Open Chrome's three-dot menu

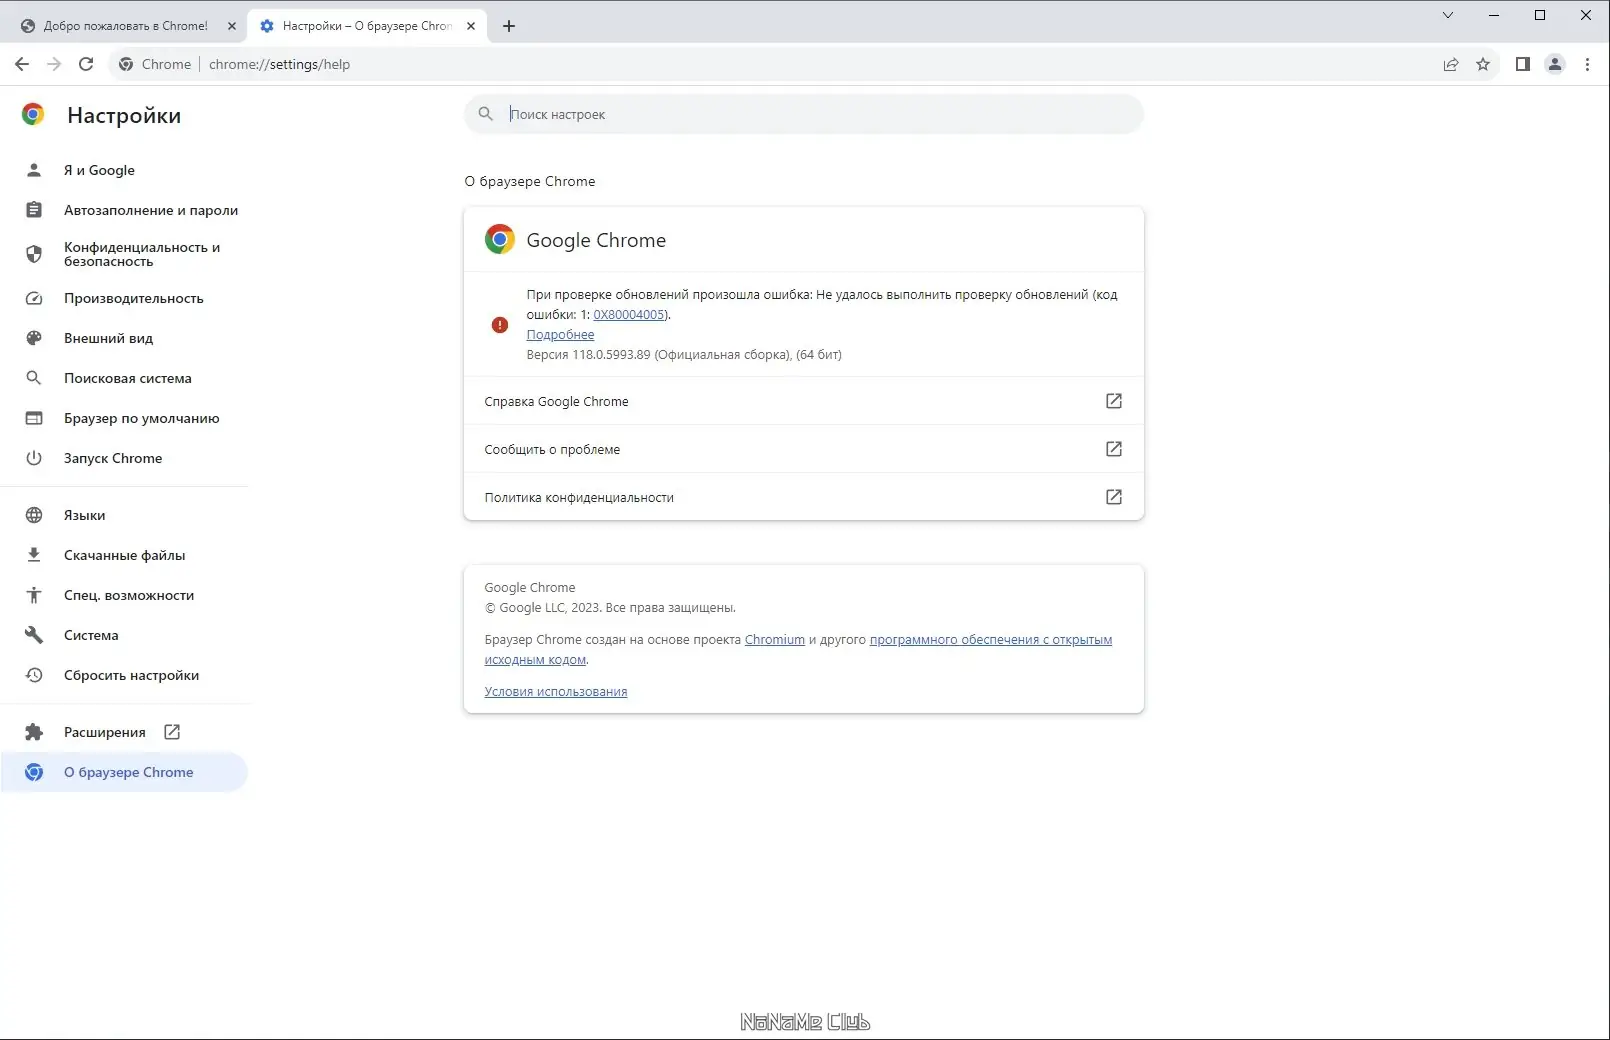point(1587,64)
